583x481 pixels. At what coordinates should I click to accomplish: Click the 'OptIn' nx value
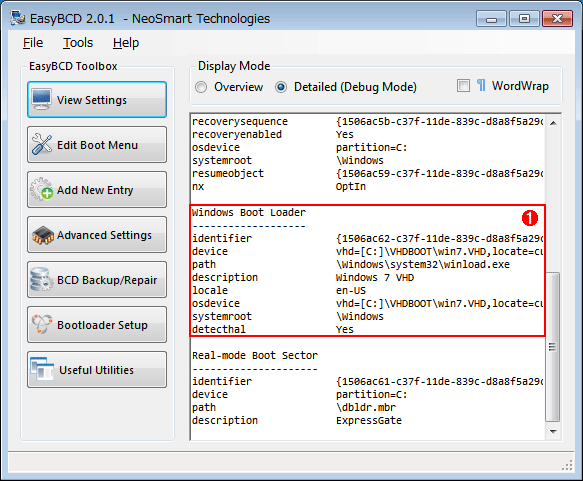[351, 186]
